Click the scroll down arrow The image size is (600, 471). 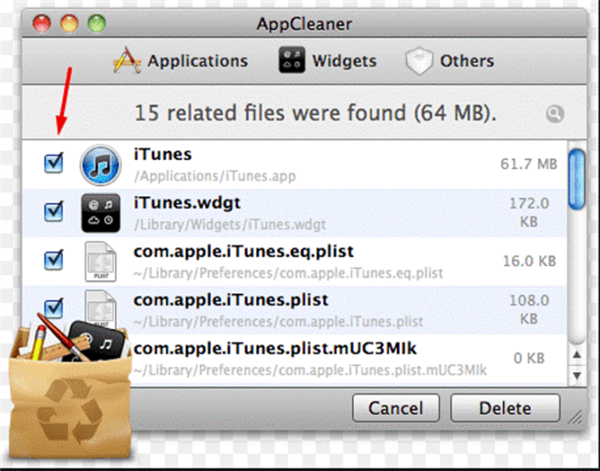(577, 375)
